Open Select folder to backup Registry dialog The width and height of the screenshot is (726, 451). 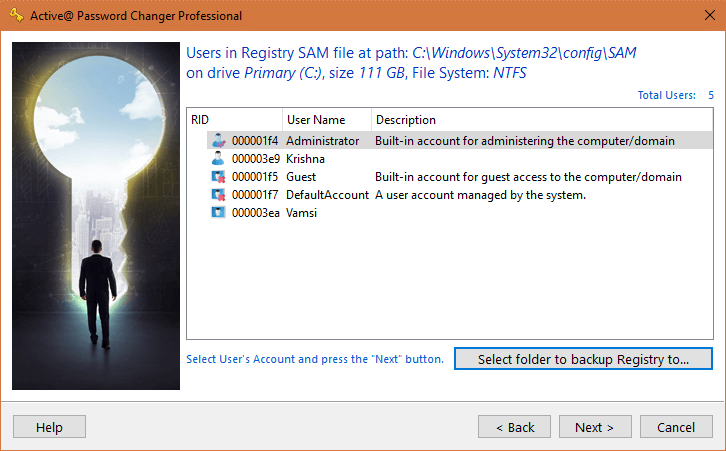(x=583, y=359)
